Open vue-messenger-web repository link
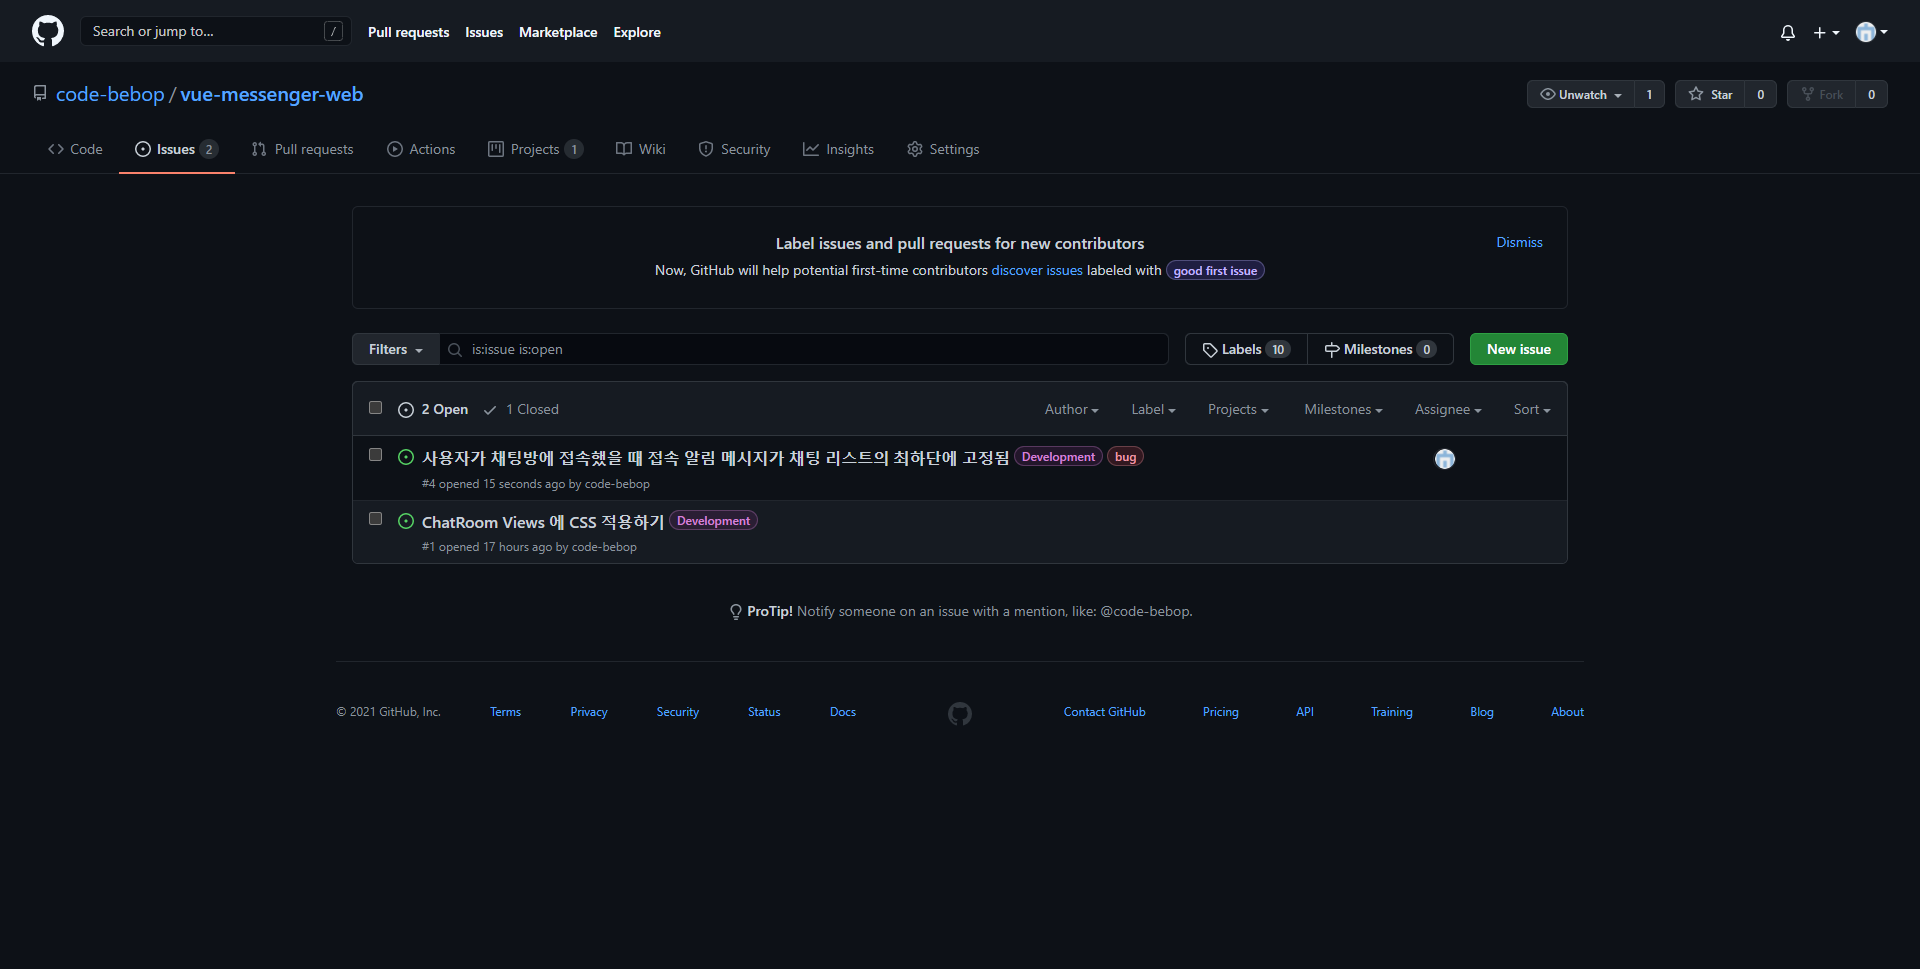The width and height of the screenshot is (1920, 969). point(272,94)
